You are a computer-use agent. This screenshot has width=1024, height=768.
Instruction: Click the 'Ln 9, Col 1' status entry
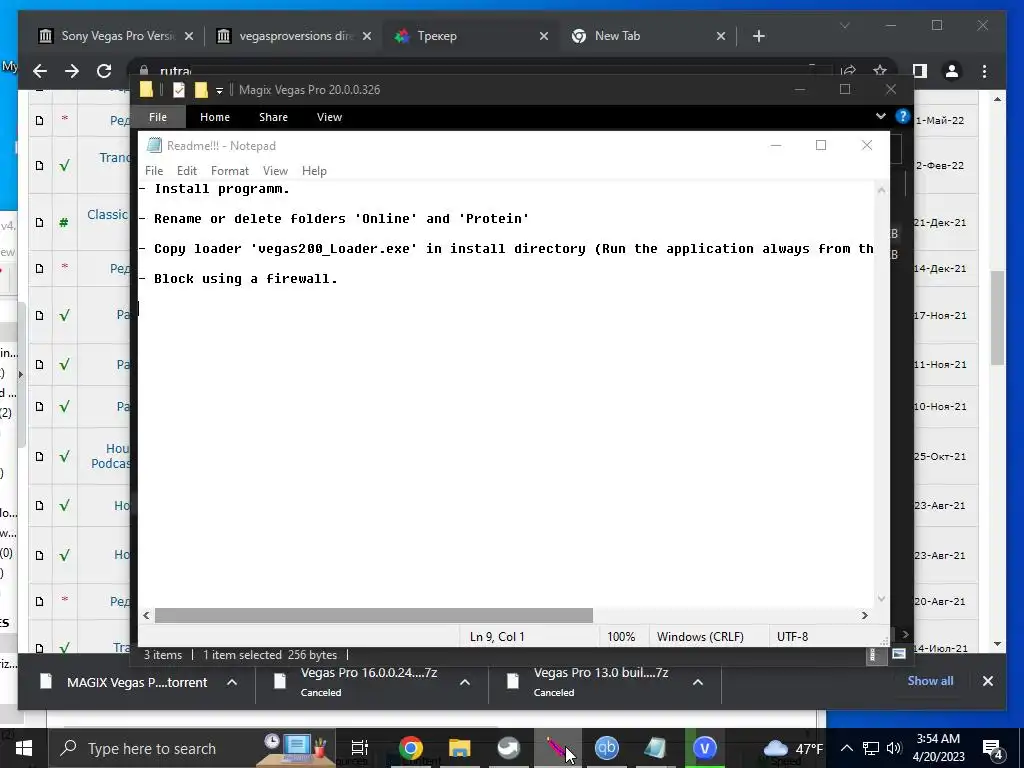coord(497,637)
